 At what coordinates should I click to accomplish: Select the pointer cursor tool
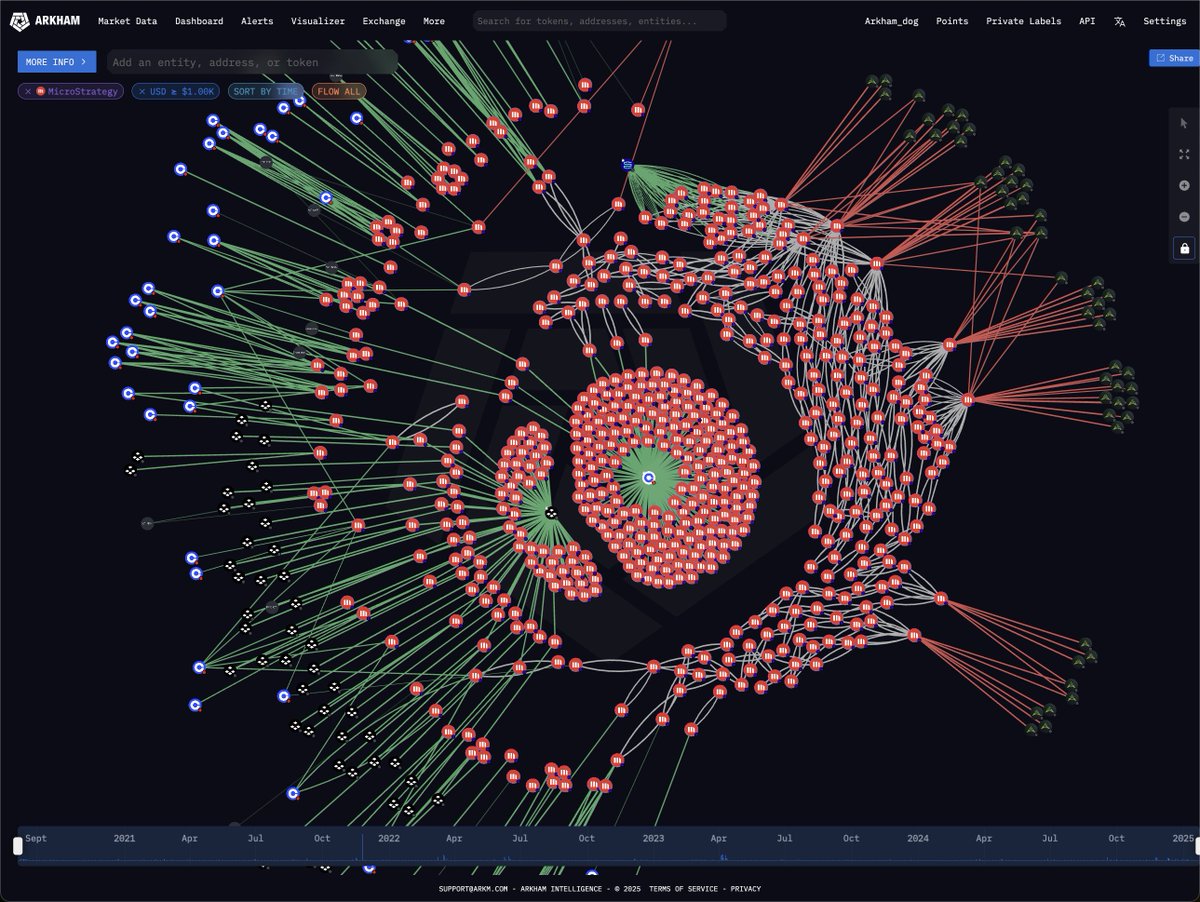coord(1184,123)
